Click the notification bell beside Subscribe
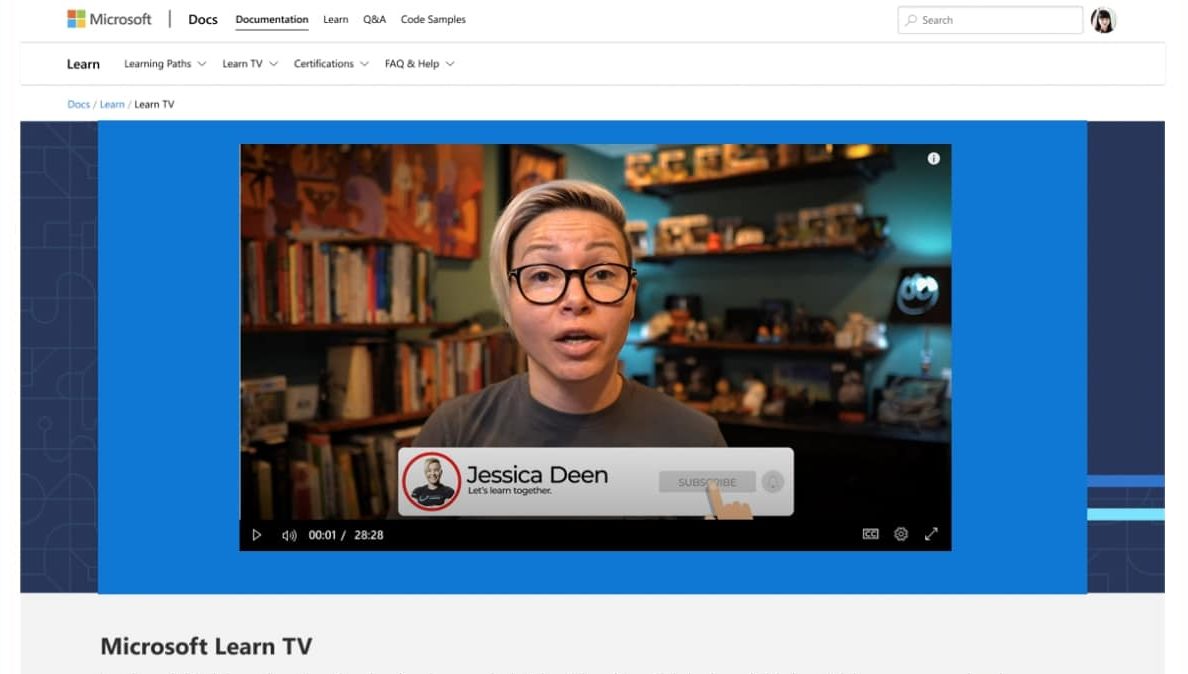The width and height of the screenshot is (1188, 674). click(773, 482)
